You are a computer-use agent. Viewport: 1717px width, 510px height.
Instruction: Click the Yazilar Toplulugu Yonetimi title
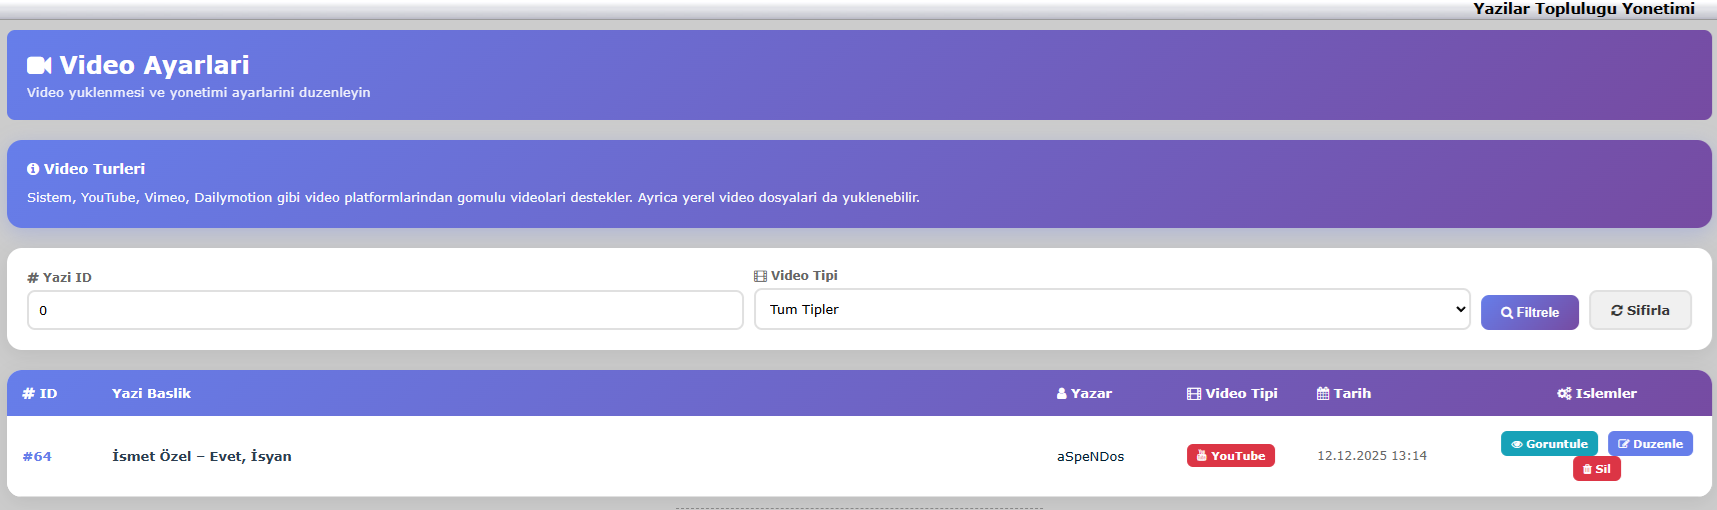(1584, 9)
